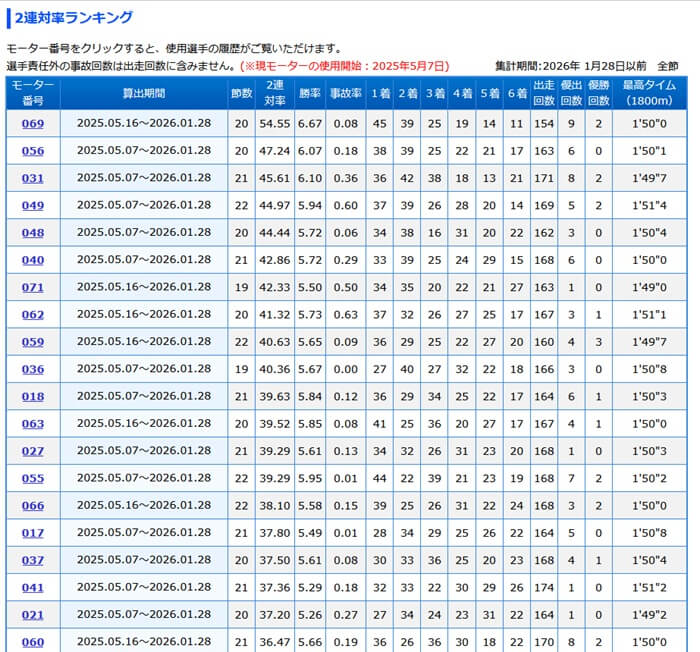This screenshot has width=700, height=652.
Task: Click motor number 071
Action: (33, 288)
